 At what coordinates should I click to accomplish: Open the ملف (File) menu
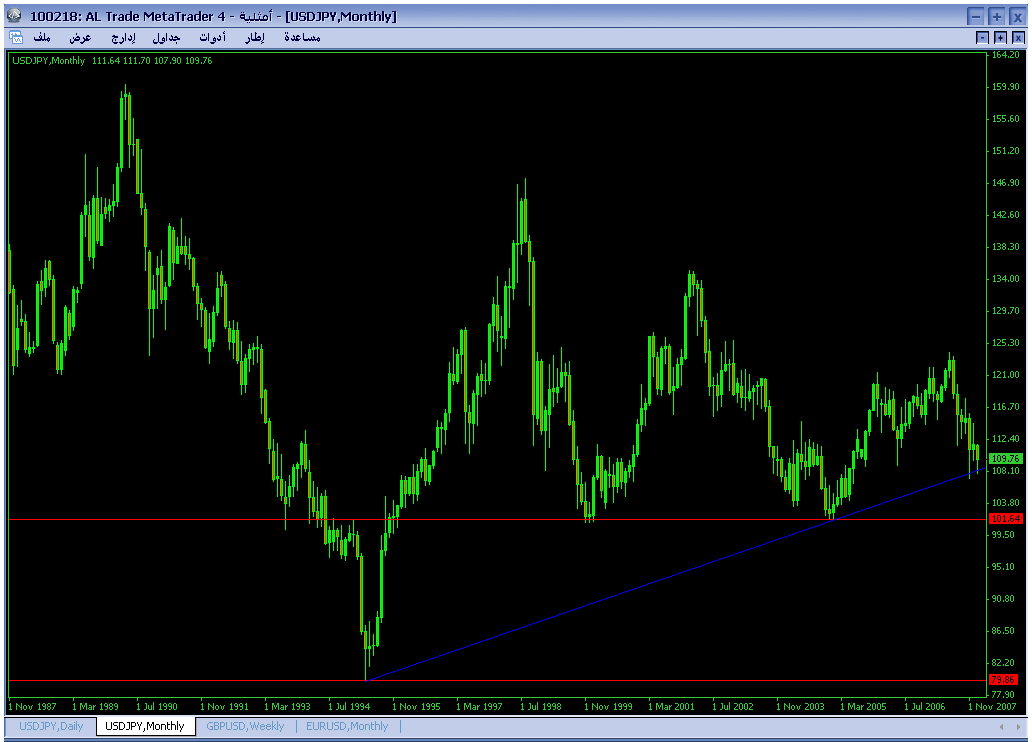point(41,37)
